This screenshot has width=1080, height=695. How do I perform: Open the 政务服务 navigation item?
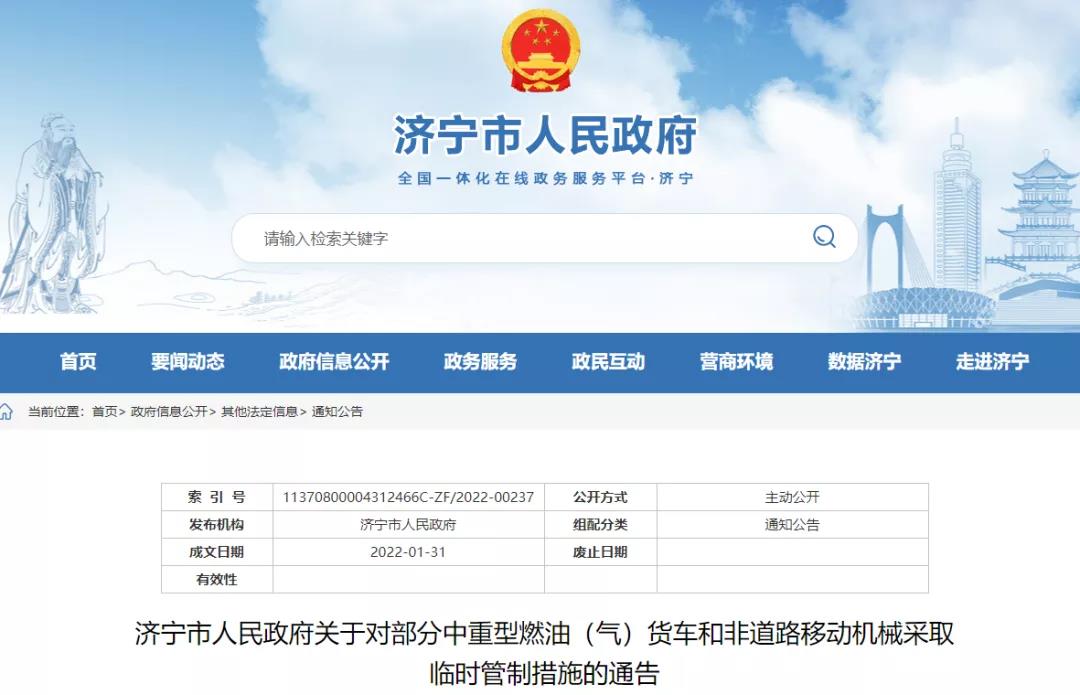tap(479, 361)
